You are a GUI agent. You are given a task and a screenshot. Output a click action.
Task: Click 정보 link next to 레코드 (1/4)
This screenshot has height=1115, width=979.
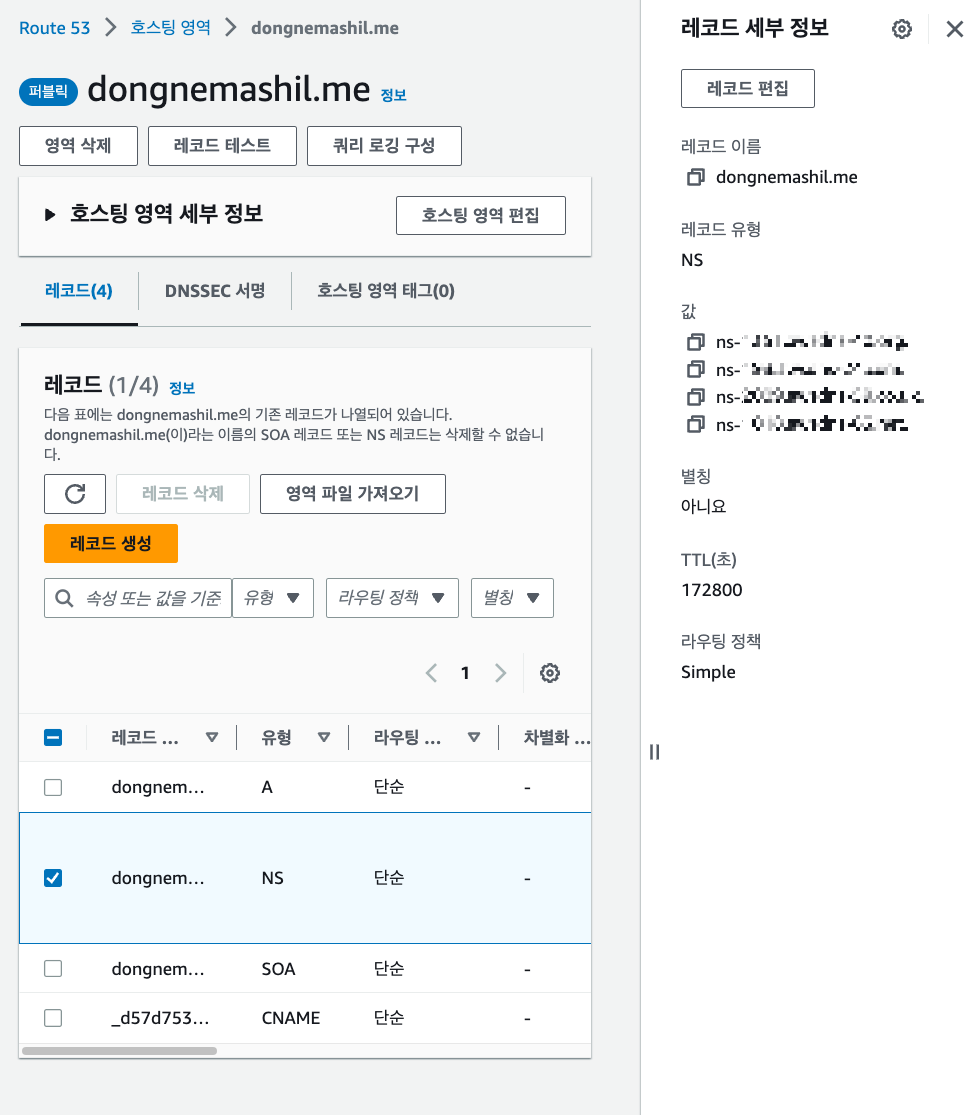tap(182, 388)
